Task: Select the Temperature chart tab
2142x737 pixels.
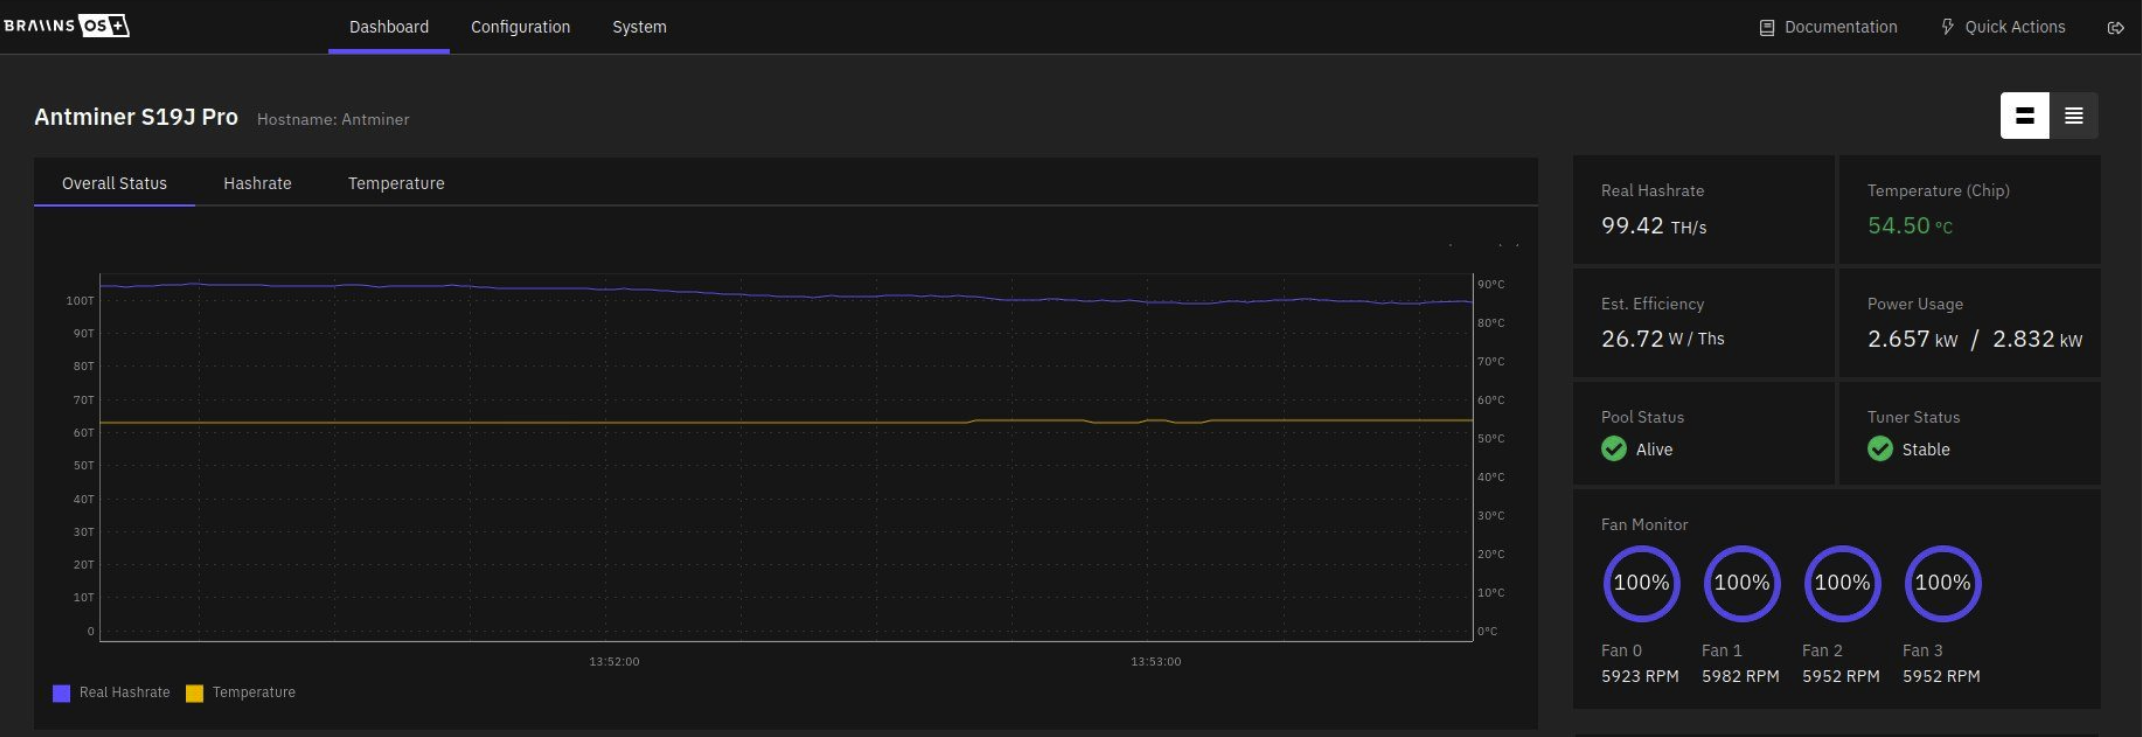Action: 396,183
